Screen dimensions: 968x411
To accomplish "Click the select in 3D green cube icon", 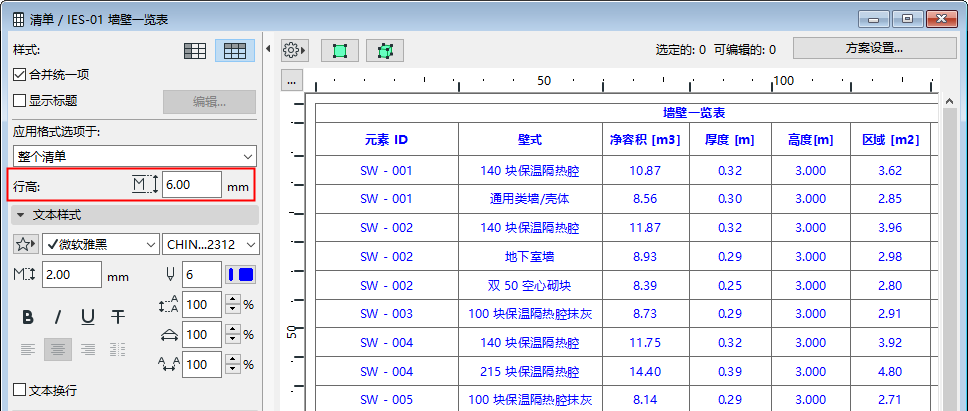I will point(385,51).
